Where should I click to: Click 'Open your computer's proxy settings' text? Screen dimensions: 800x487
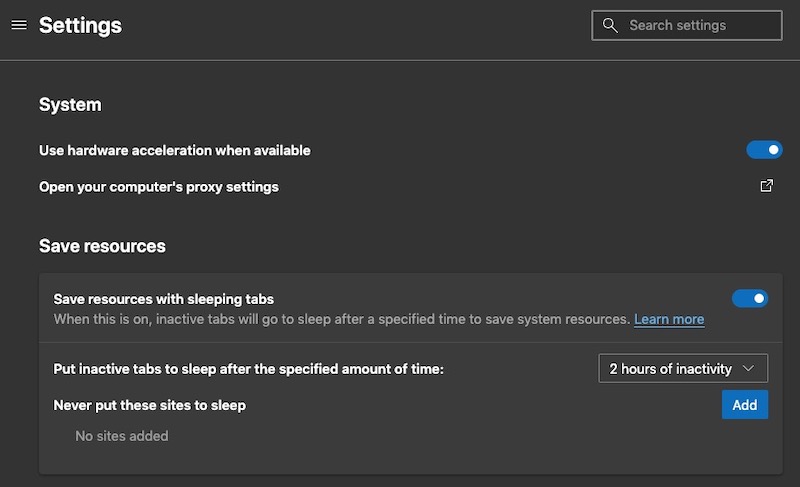(158, 186)
